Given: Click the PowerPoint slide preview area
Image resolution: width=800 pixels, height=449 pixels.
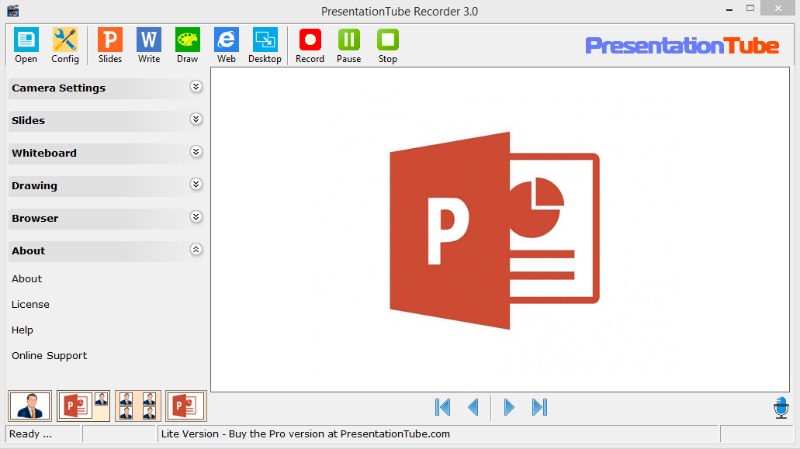Looking at the screenshot, I should coord(500,230).
